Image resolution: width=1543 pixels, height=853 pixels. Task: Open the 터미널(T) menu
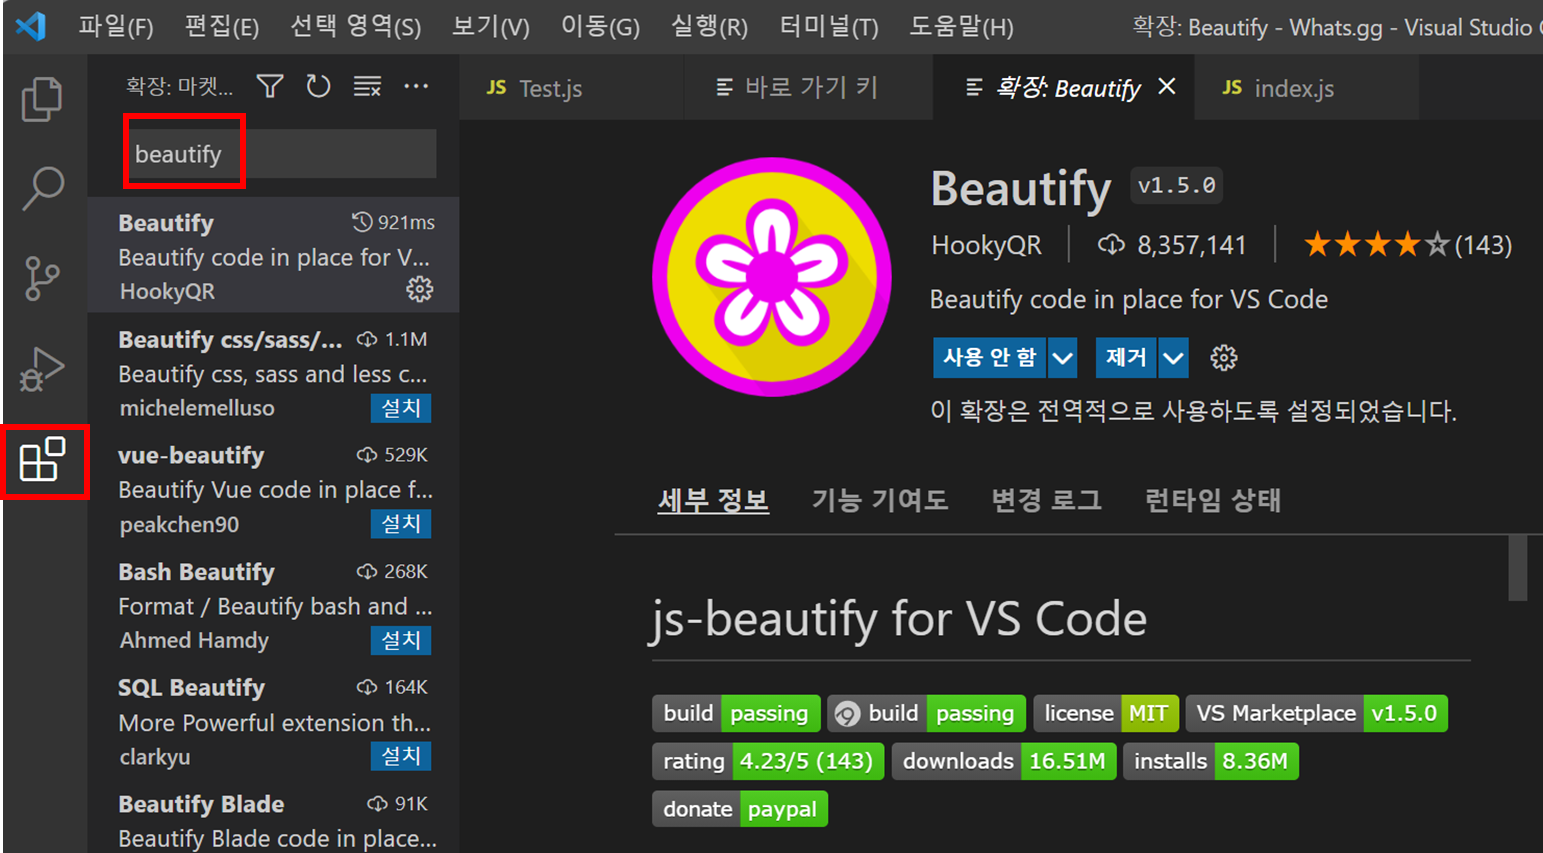829,27
